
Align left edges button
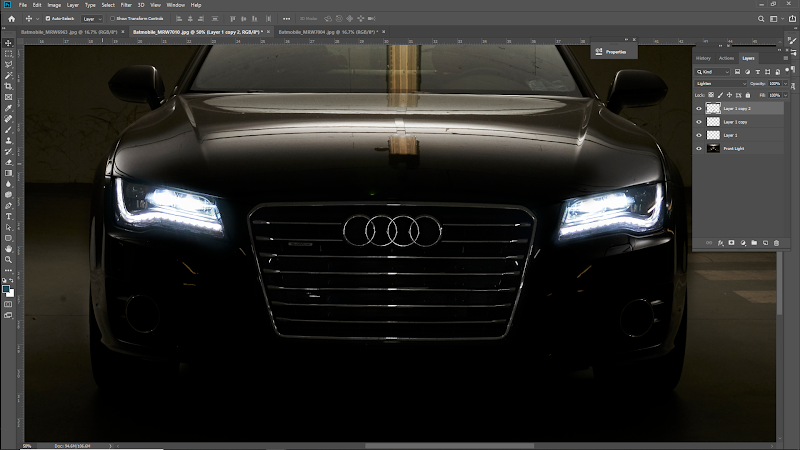(x=179, y=19)
